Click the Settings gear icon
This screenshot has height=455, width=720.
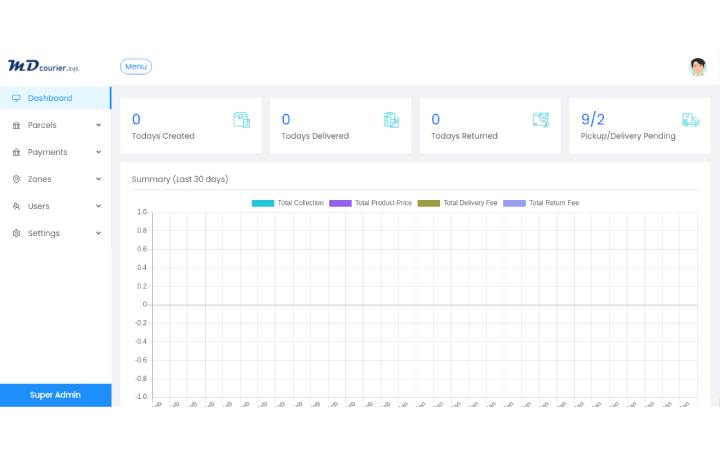[16, 233]
